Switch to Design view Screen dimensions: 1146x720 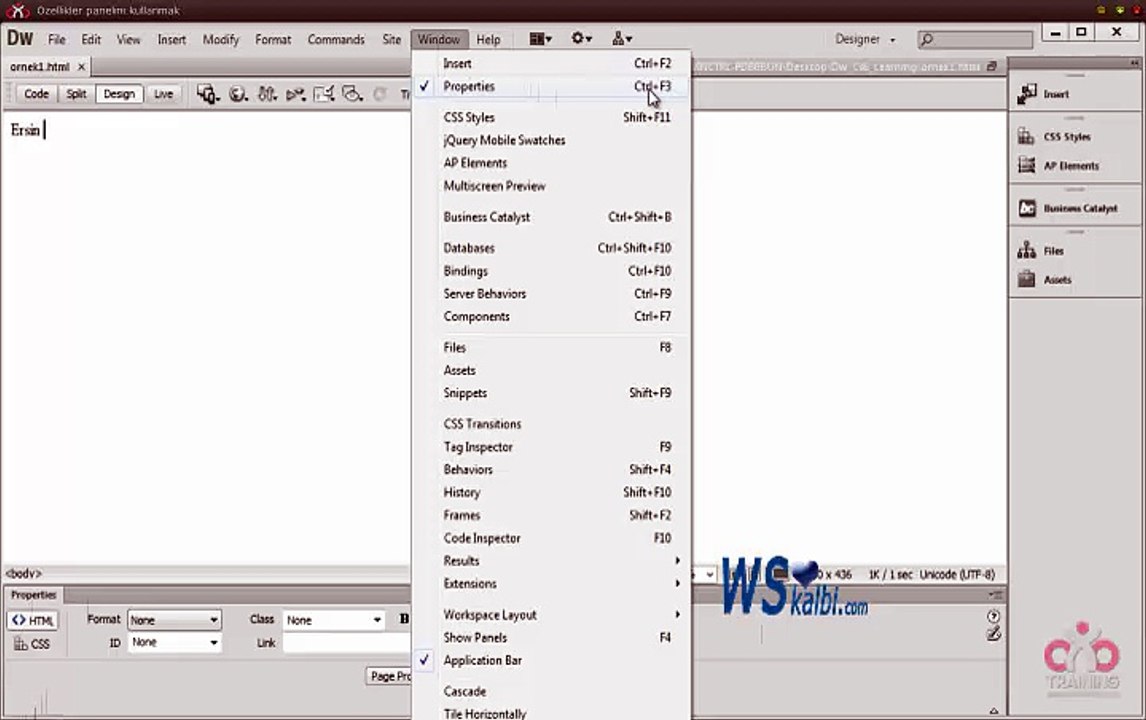[119, 94]
